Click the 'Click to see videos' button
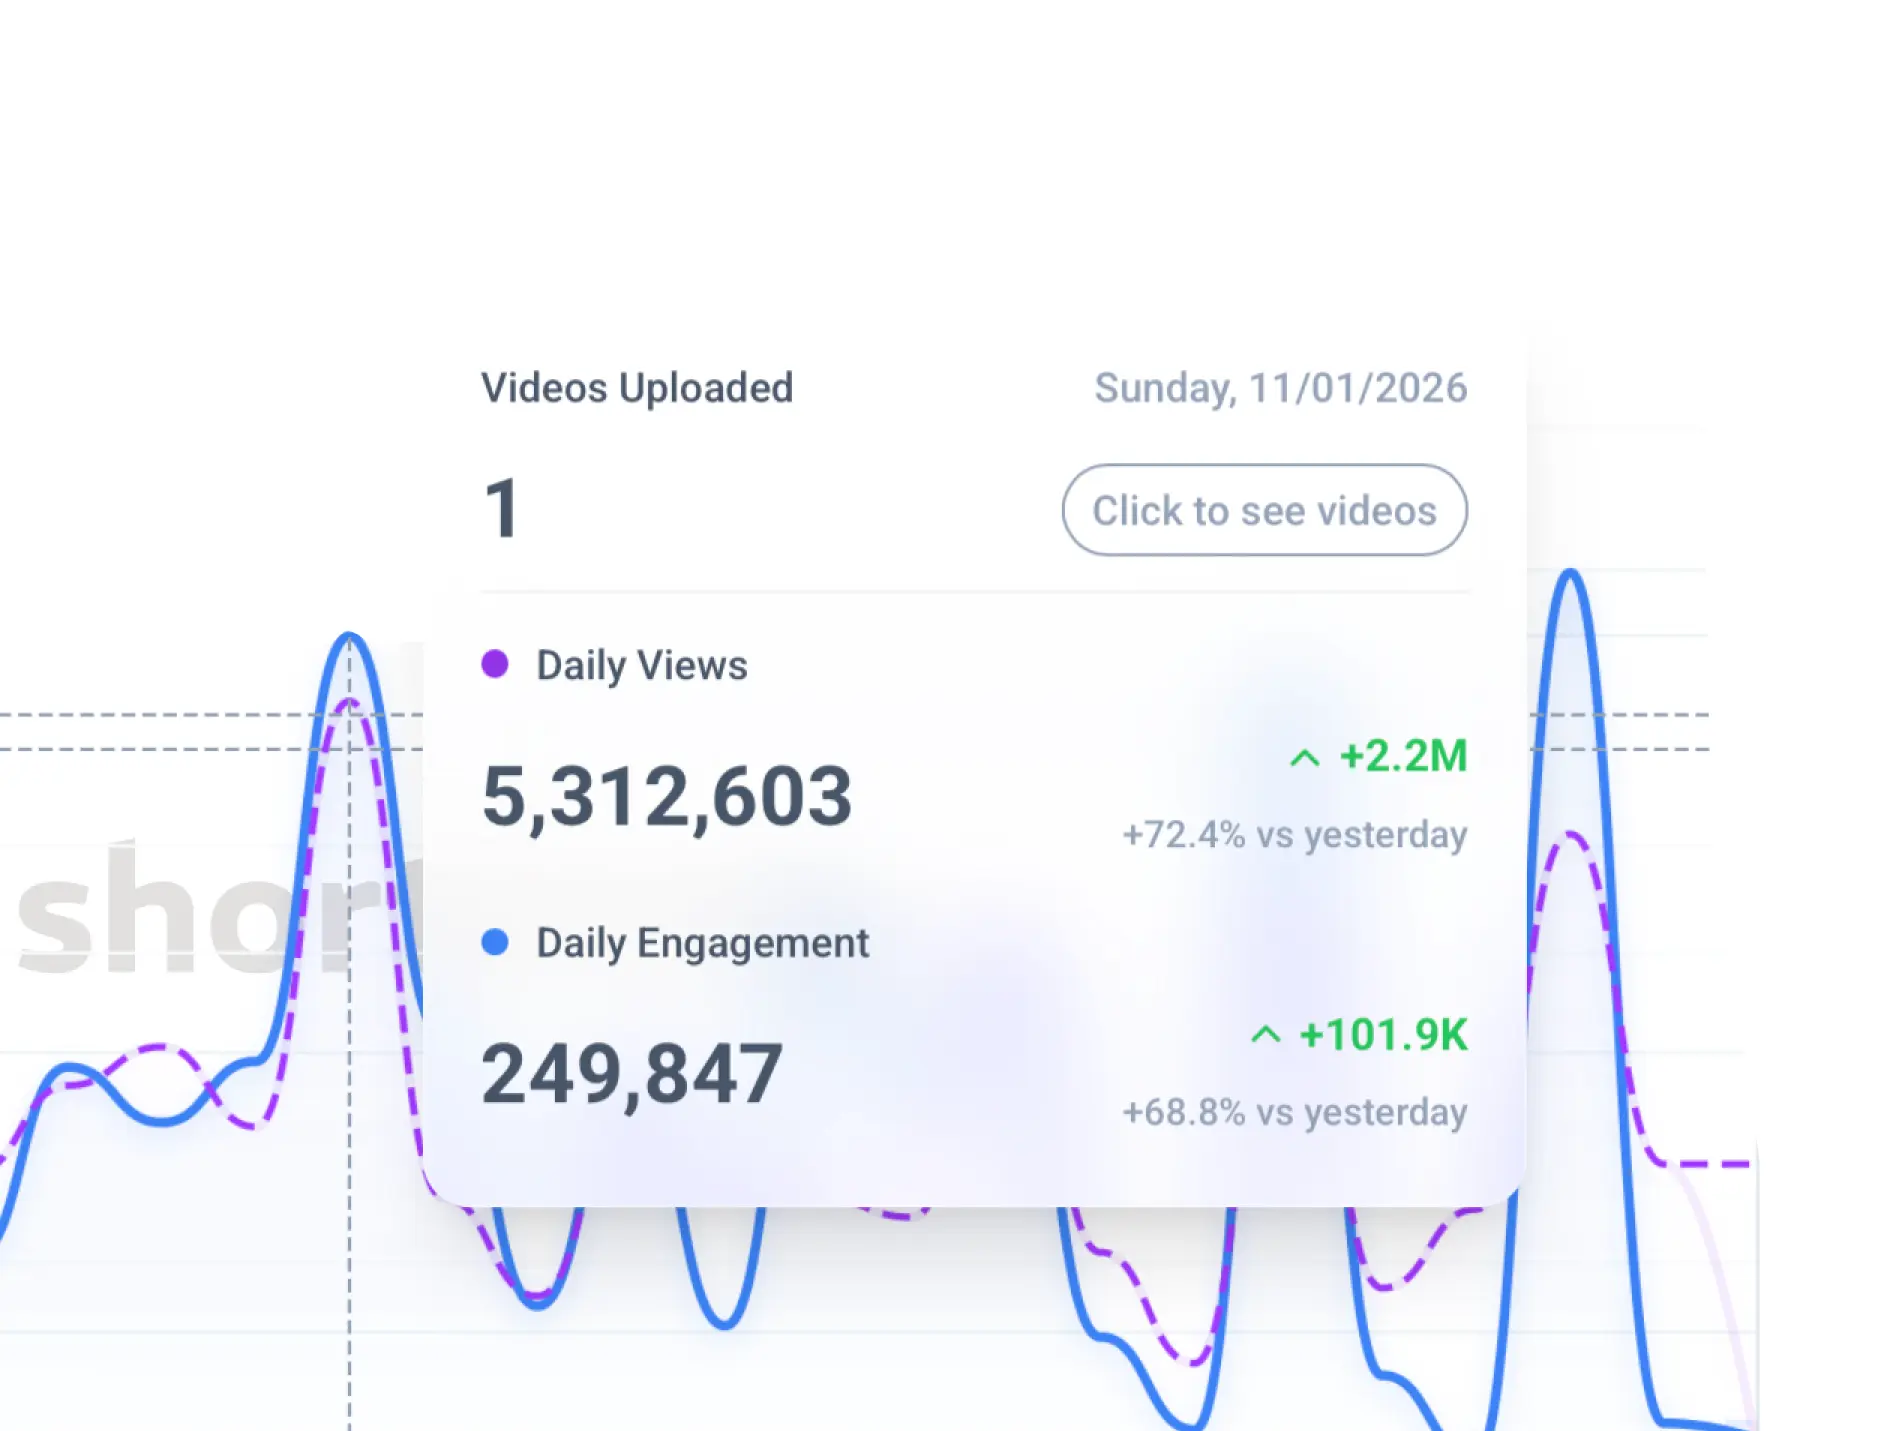Screen dimensions: 1887x1431 1264,510
